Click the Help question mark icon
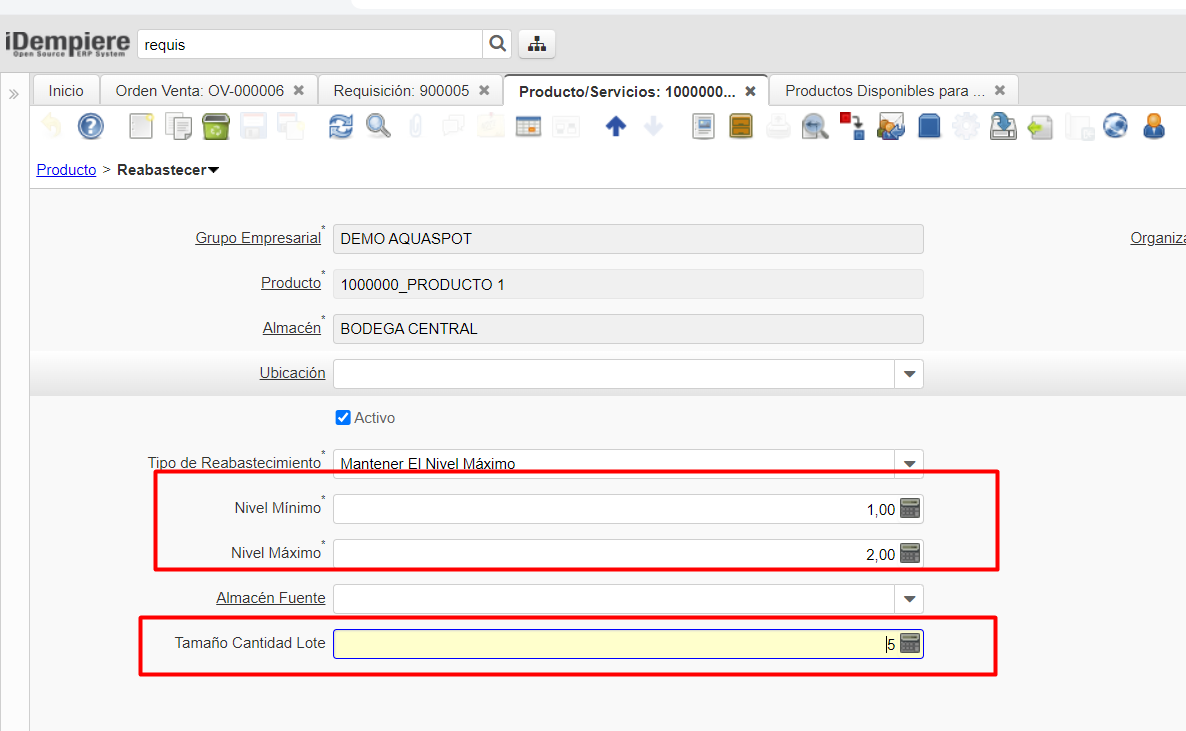1186x731 pixels. click(x=91, y=126)
